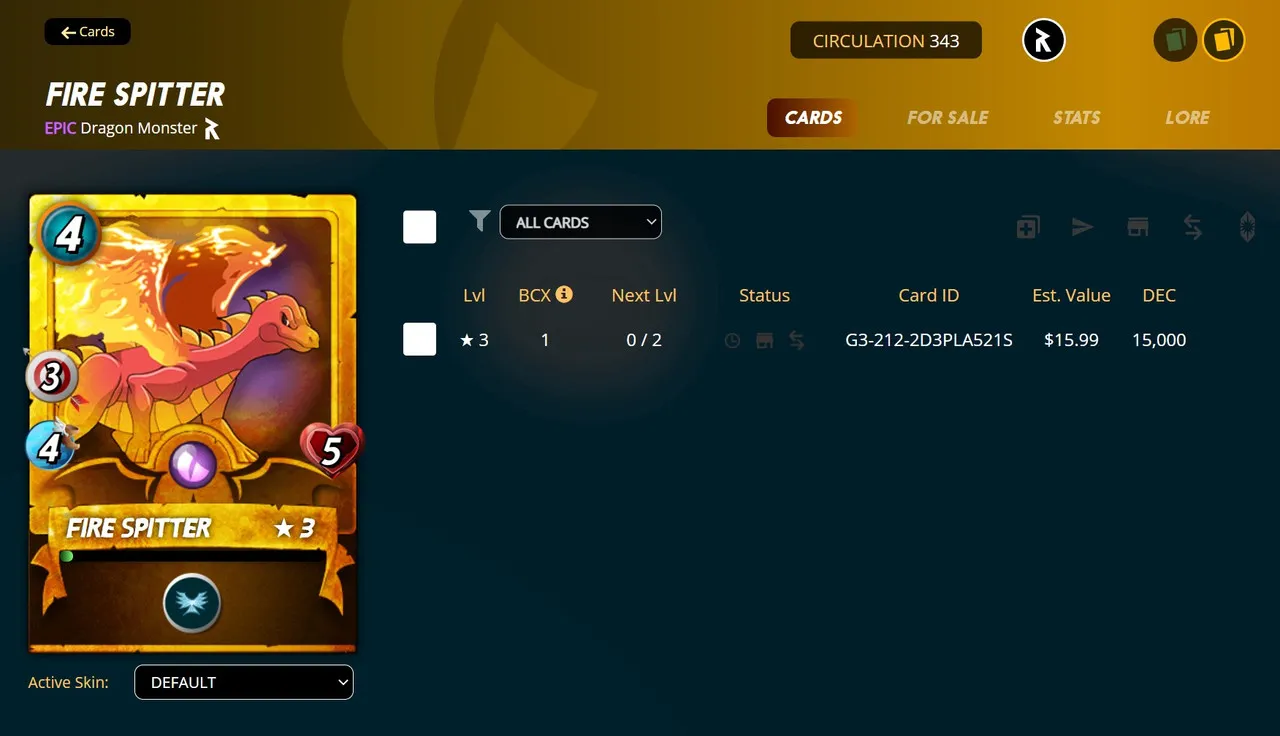Select the regular foil cards icon
Viewport: 1280px width, 736px height.
pyautogui.click(x=1175, y=41)
